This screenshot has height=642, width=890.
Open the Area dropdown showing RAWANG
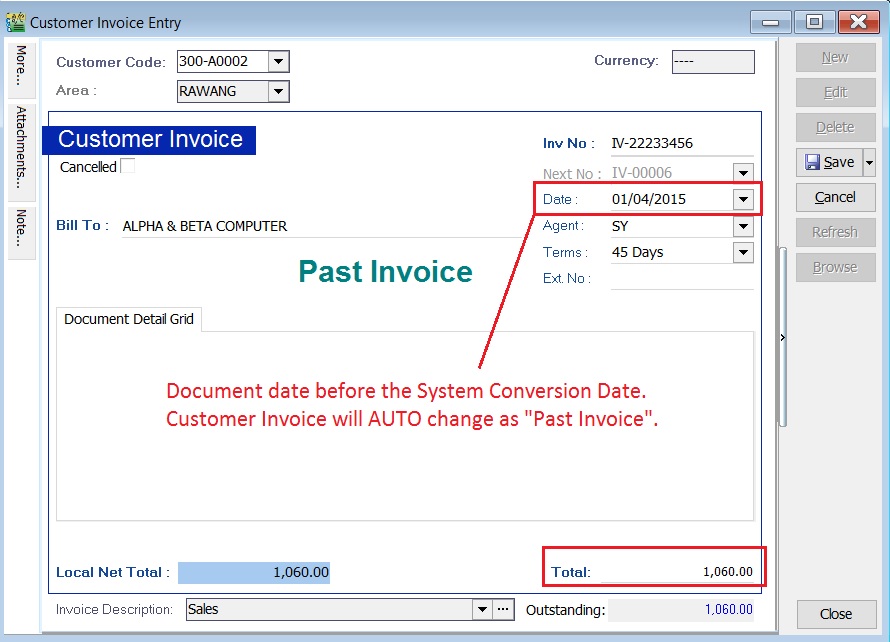click(x=279, y=91)
